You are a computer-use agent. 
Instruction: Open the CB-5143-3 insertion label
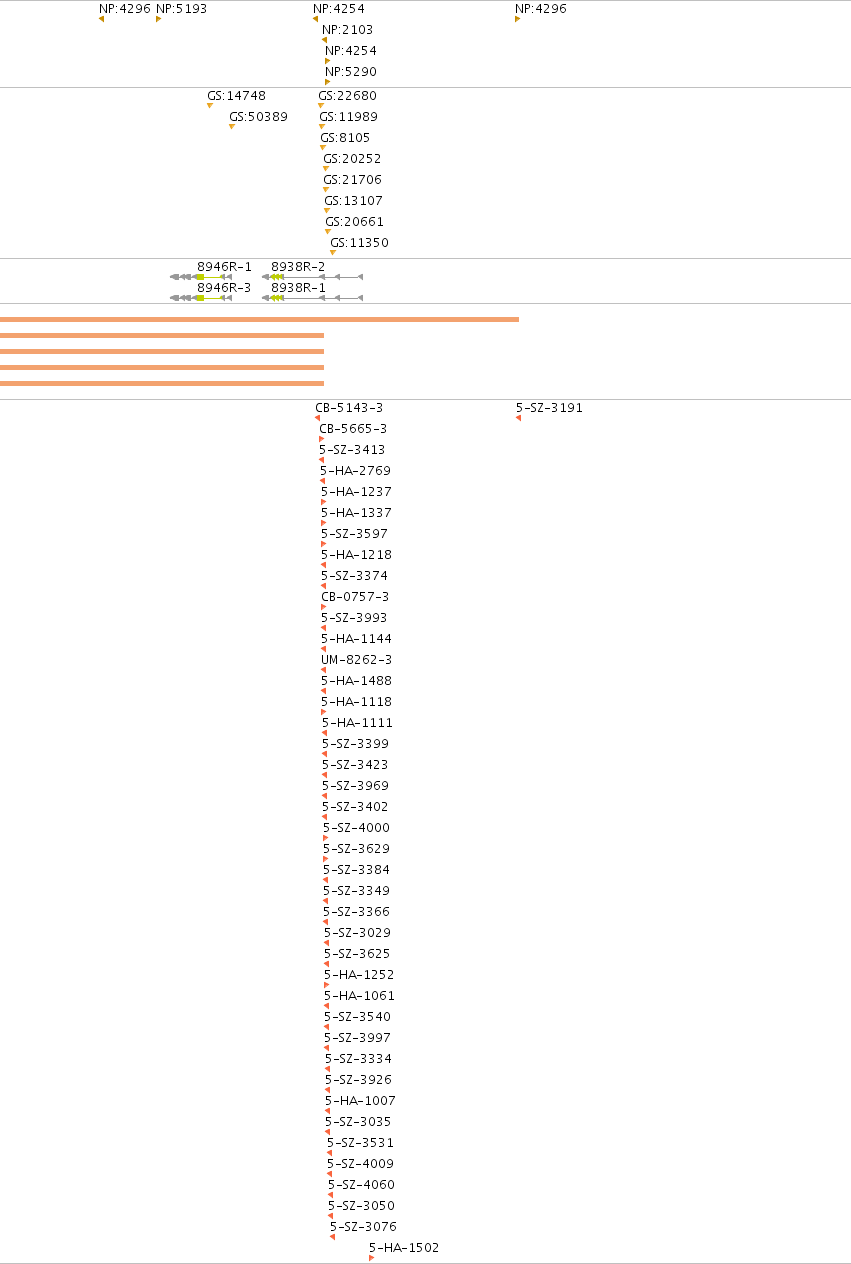tap(349, 407)
